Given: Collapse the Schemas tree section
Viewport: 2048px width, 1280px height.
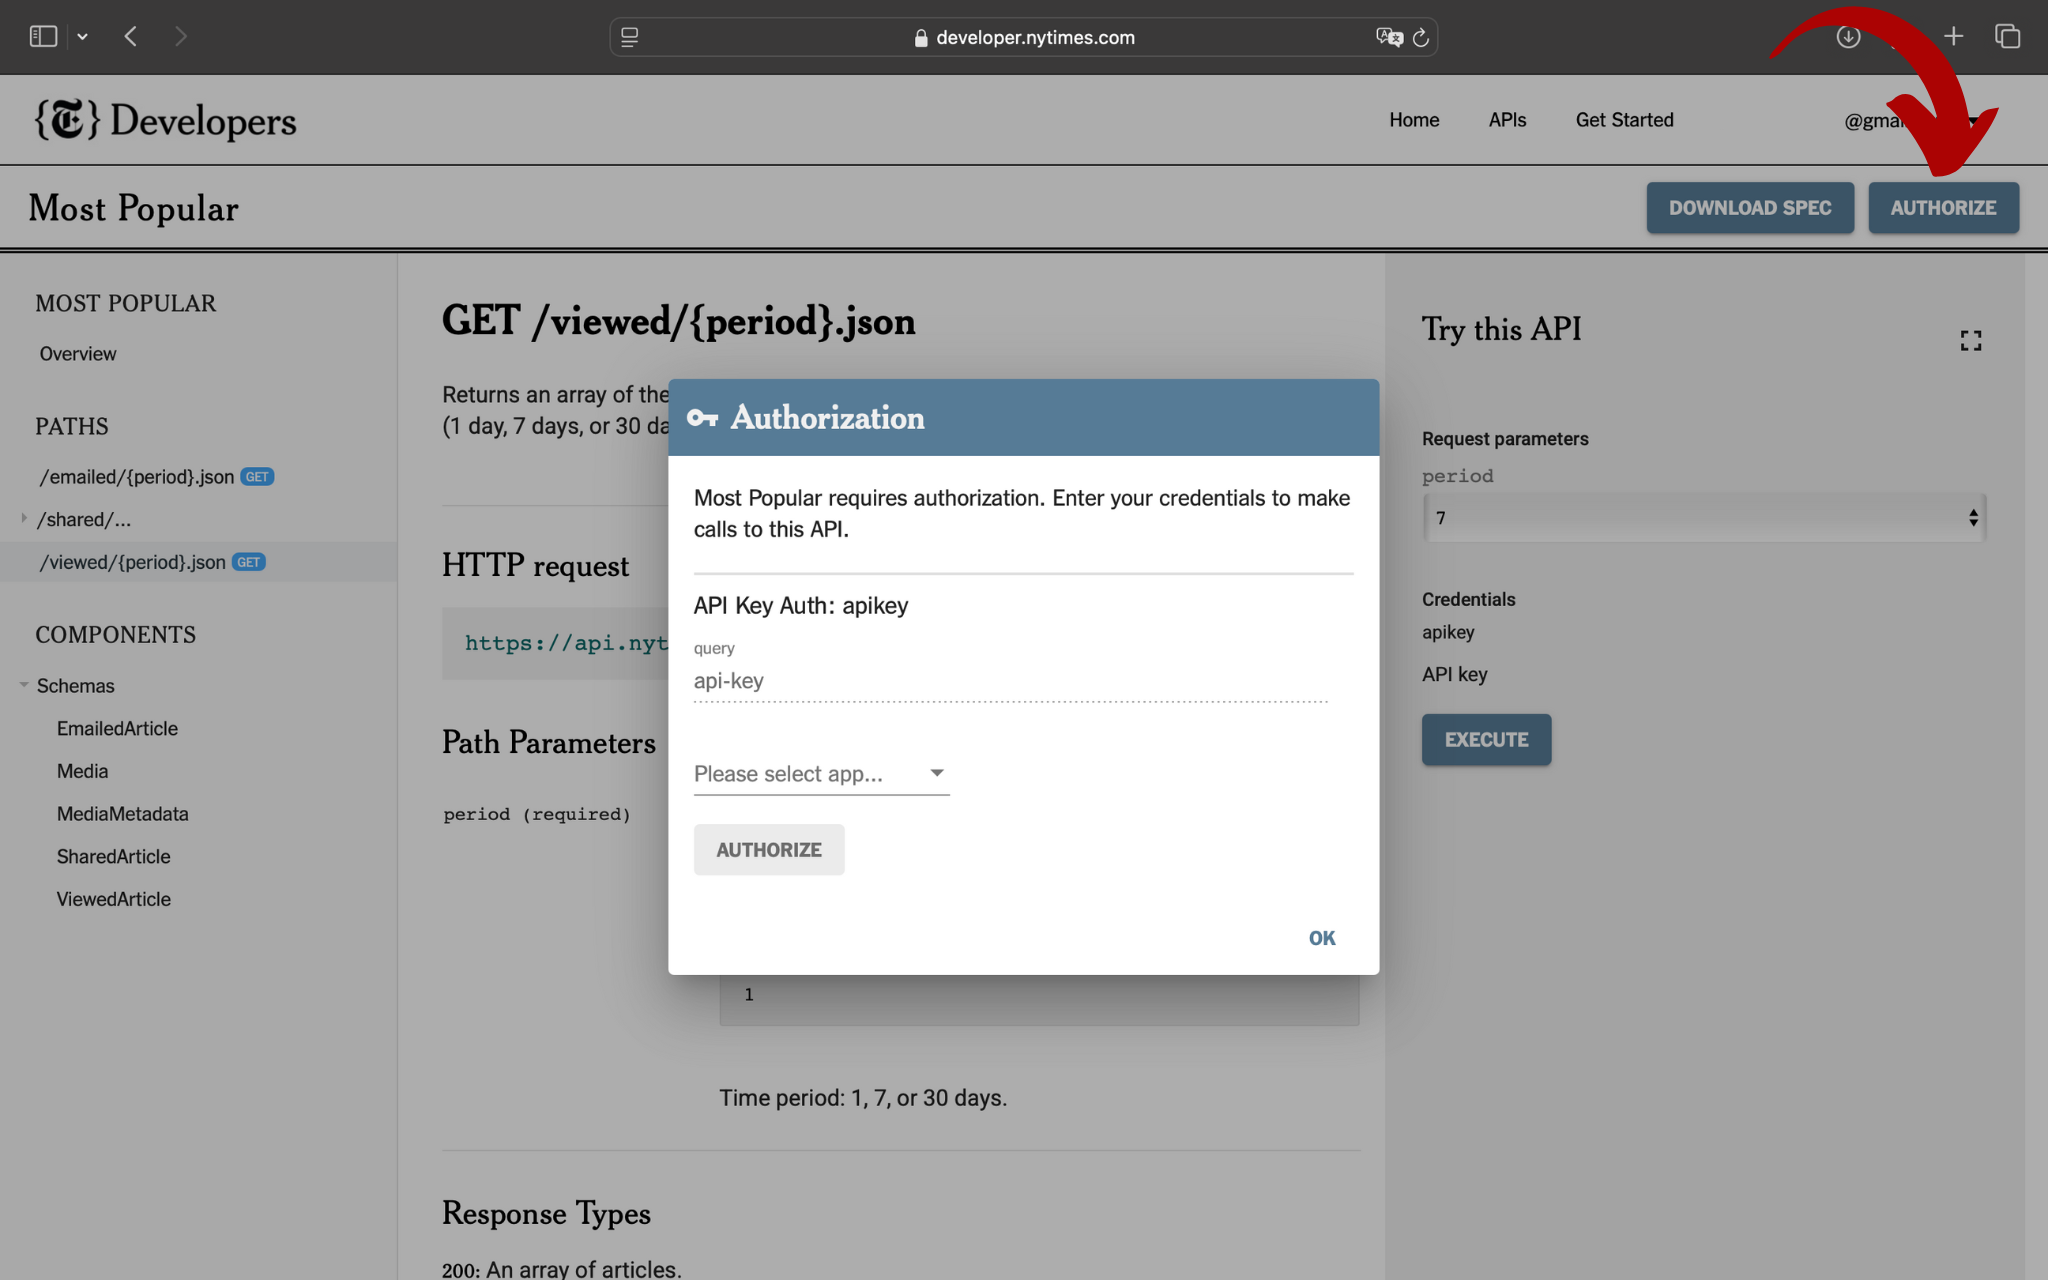Looking at the screenshot, I should click(23, 685).
